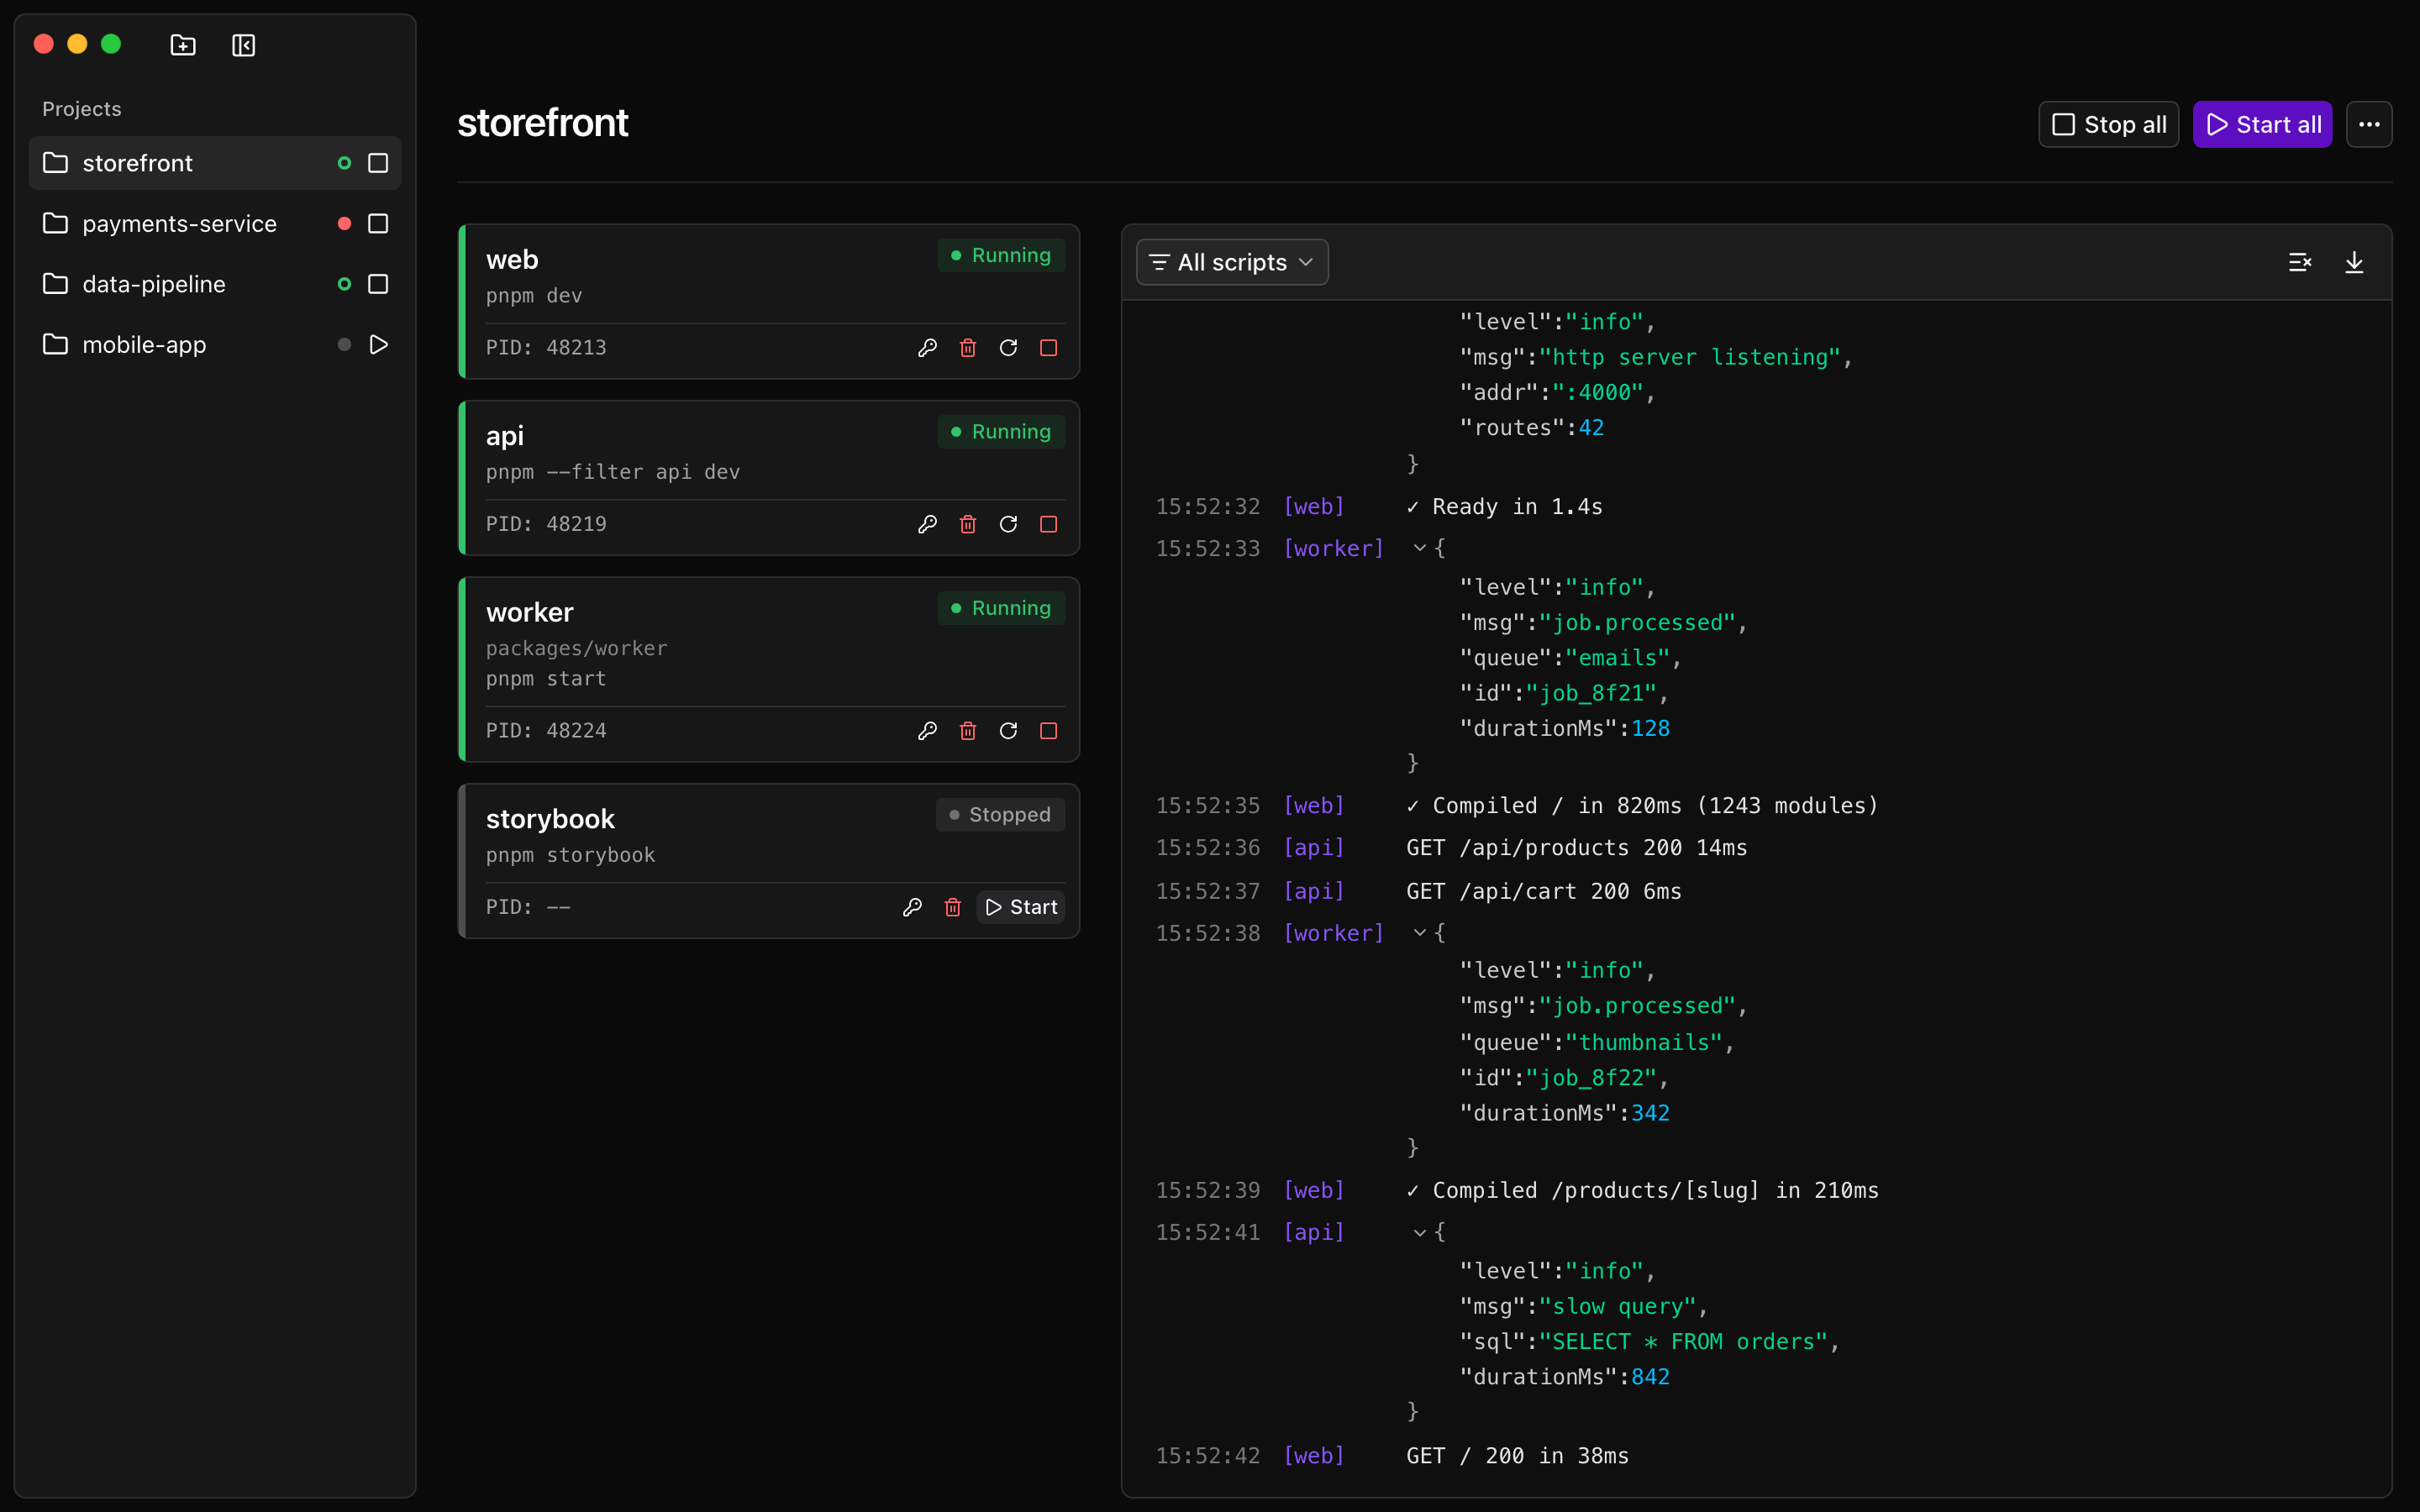Click "Compiled / in 820ms (1243 modules)" line

tap(1643, 806)
